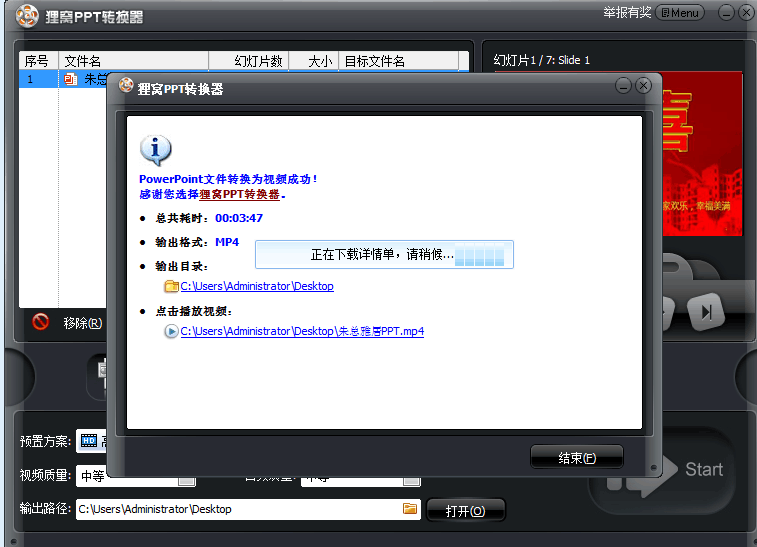Click the output path input field
The width and height of the screenshot is (757, 547).
click(248, 509)
